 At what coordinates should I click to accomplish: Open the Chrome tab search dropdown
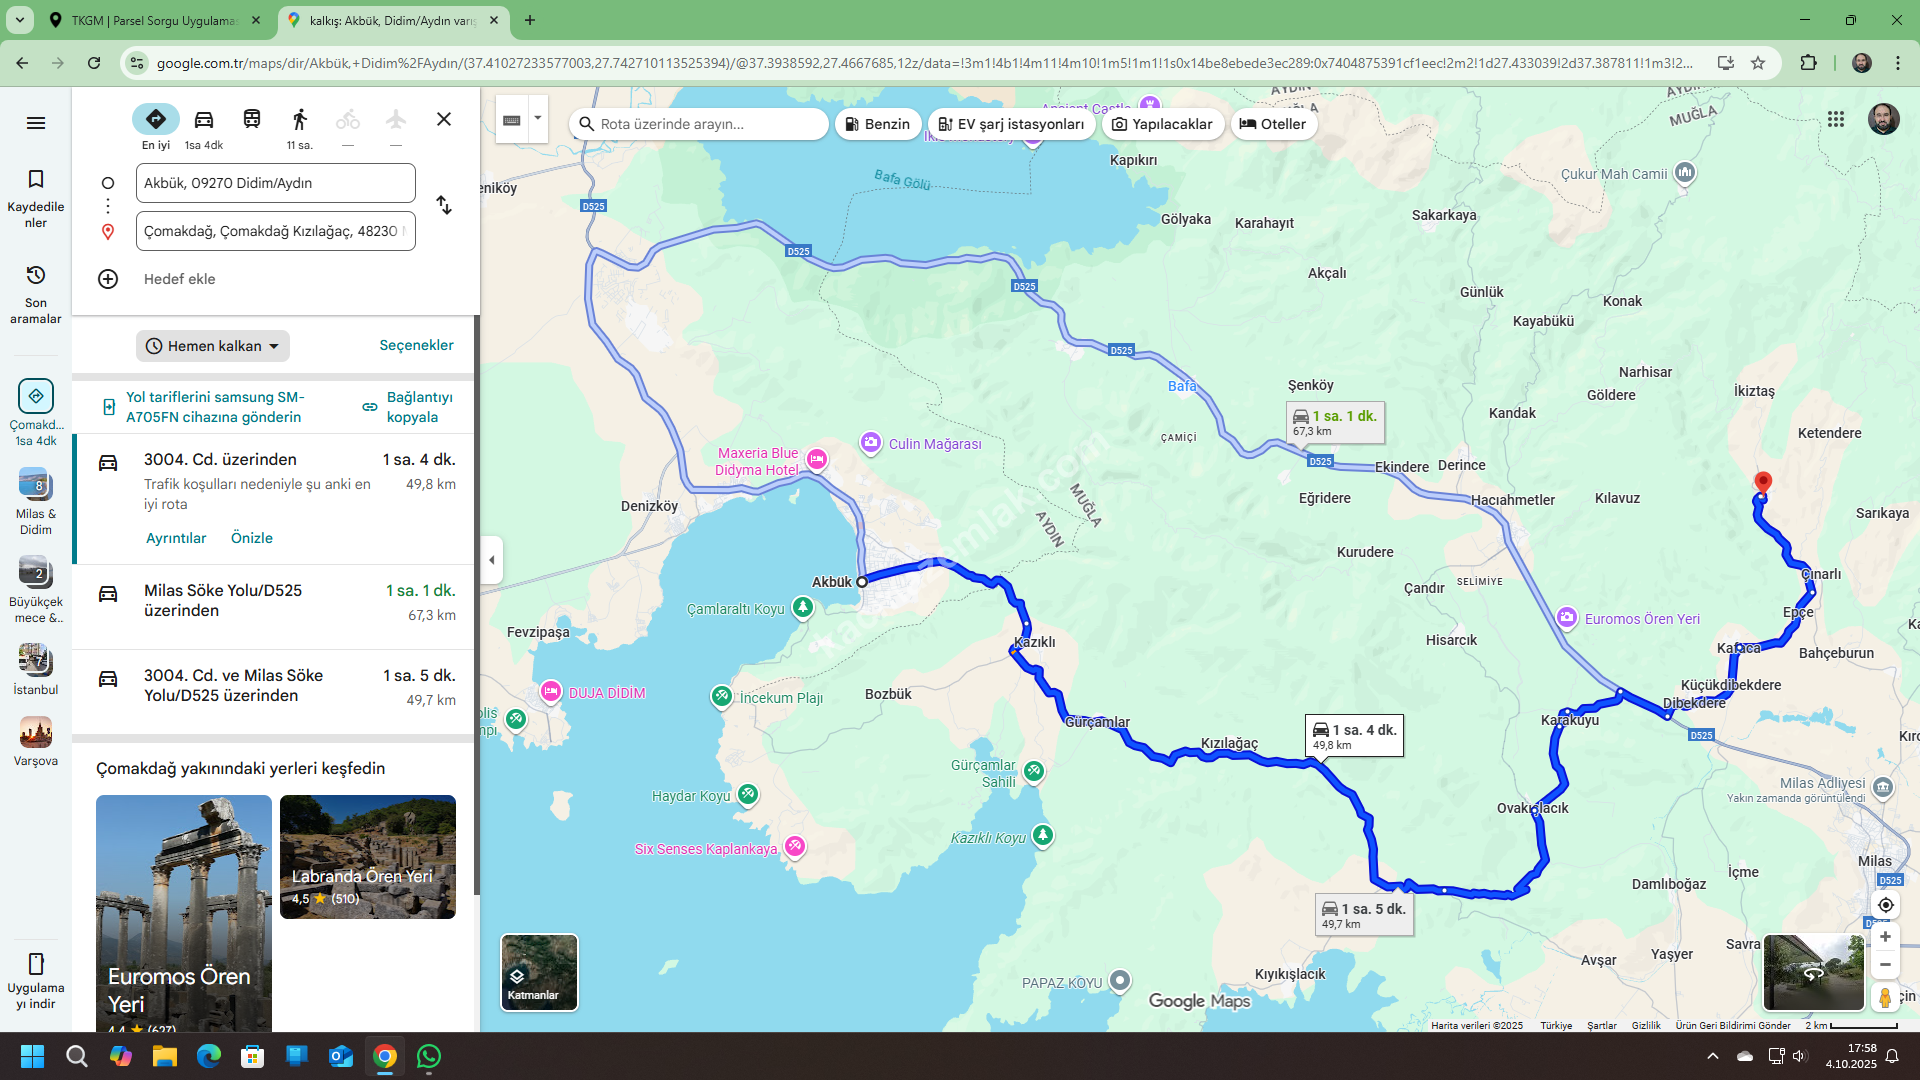pyautogui.click(x=19, y=20)
